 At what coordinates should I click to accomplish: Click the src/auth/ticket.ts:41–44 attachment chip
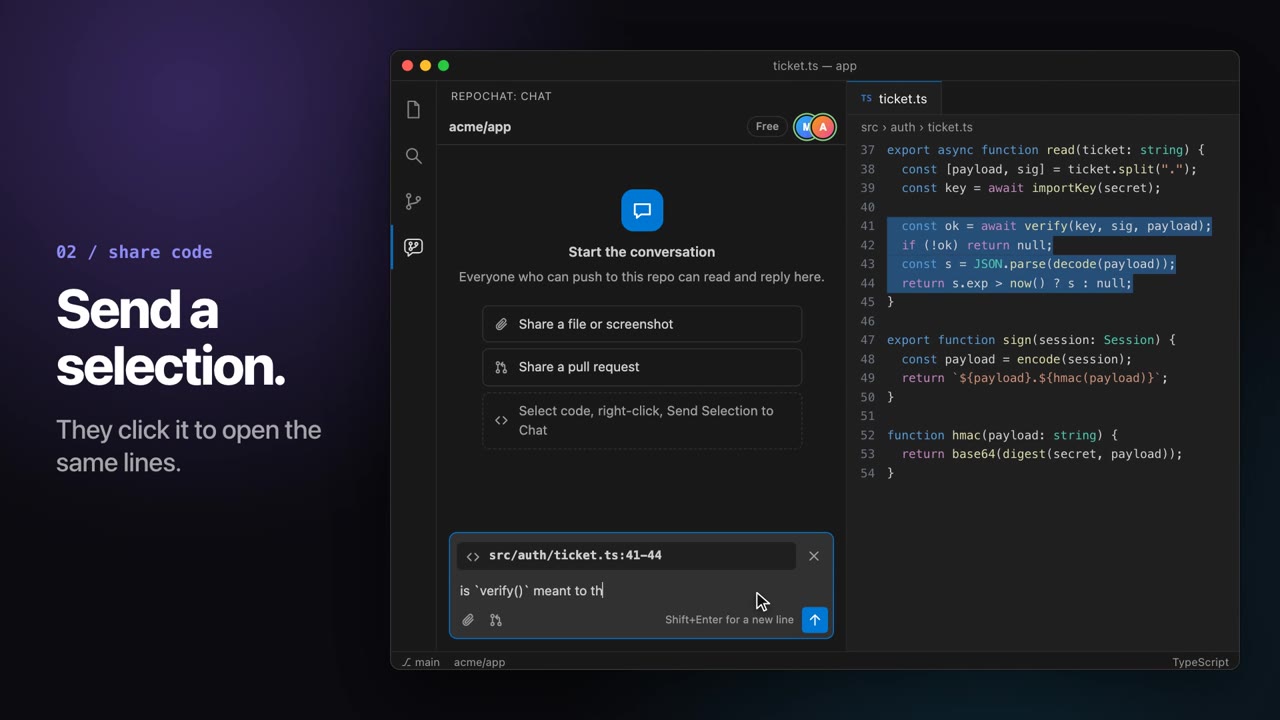(x=626, y=556)
